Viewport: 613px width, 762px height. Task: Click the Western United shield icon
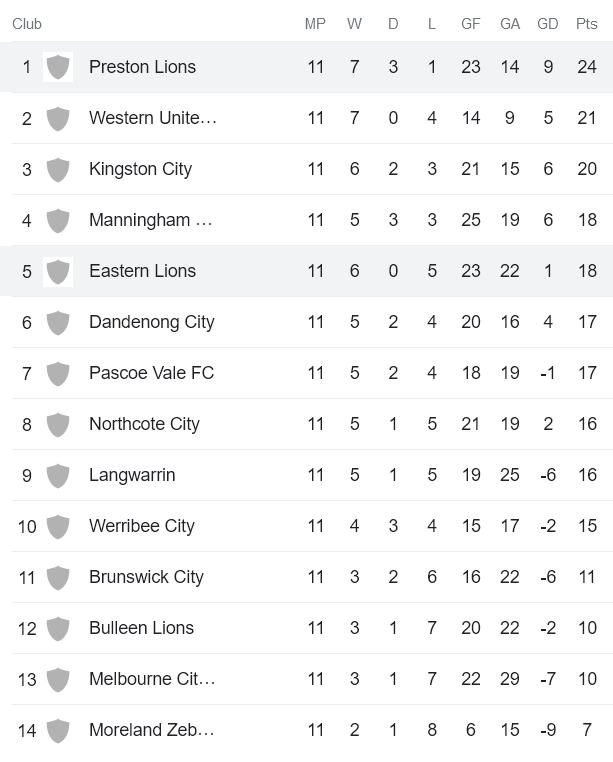pyautogui.click(x=58, y=118)
